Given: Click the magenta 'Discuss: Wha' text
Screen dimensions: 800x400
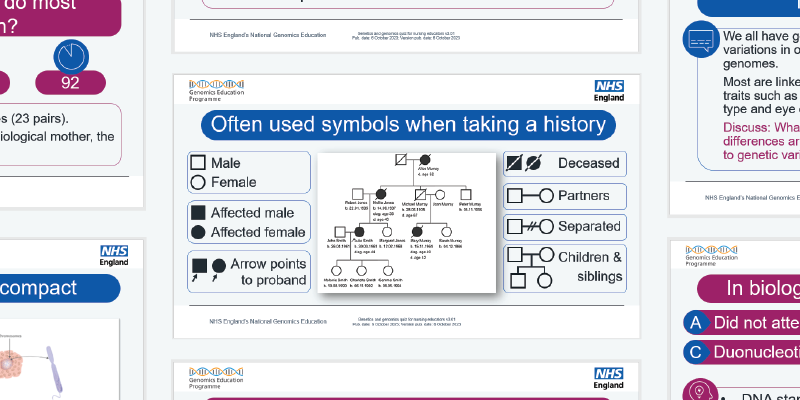Looking at the screenshot, I should click(x=761, y=127).
